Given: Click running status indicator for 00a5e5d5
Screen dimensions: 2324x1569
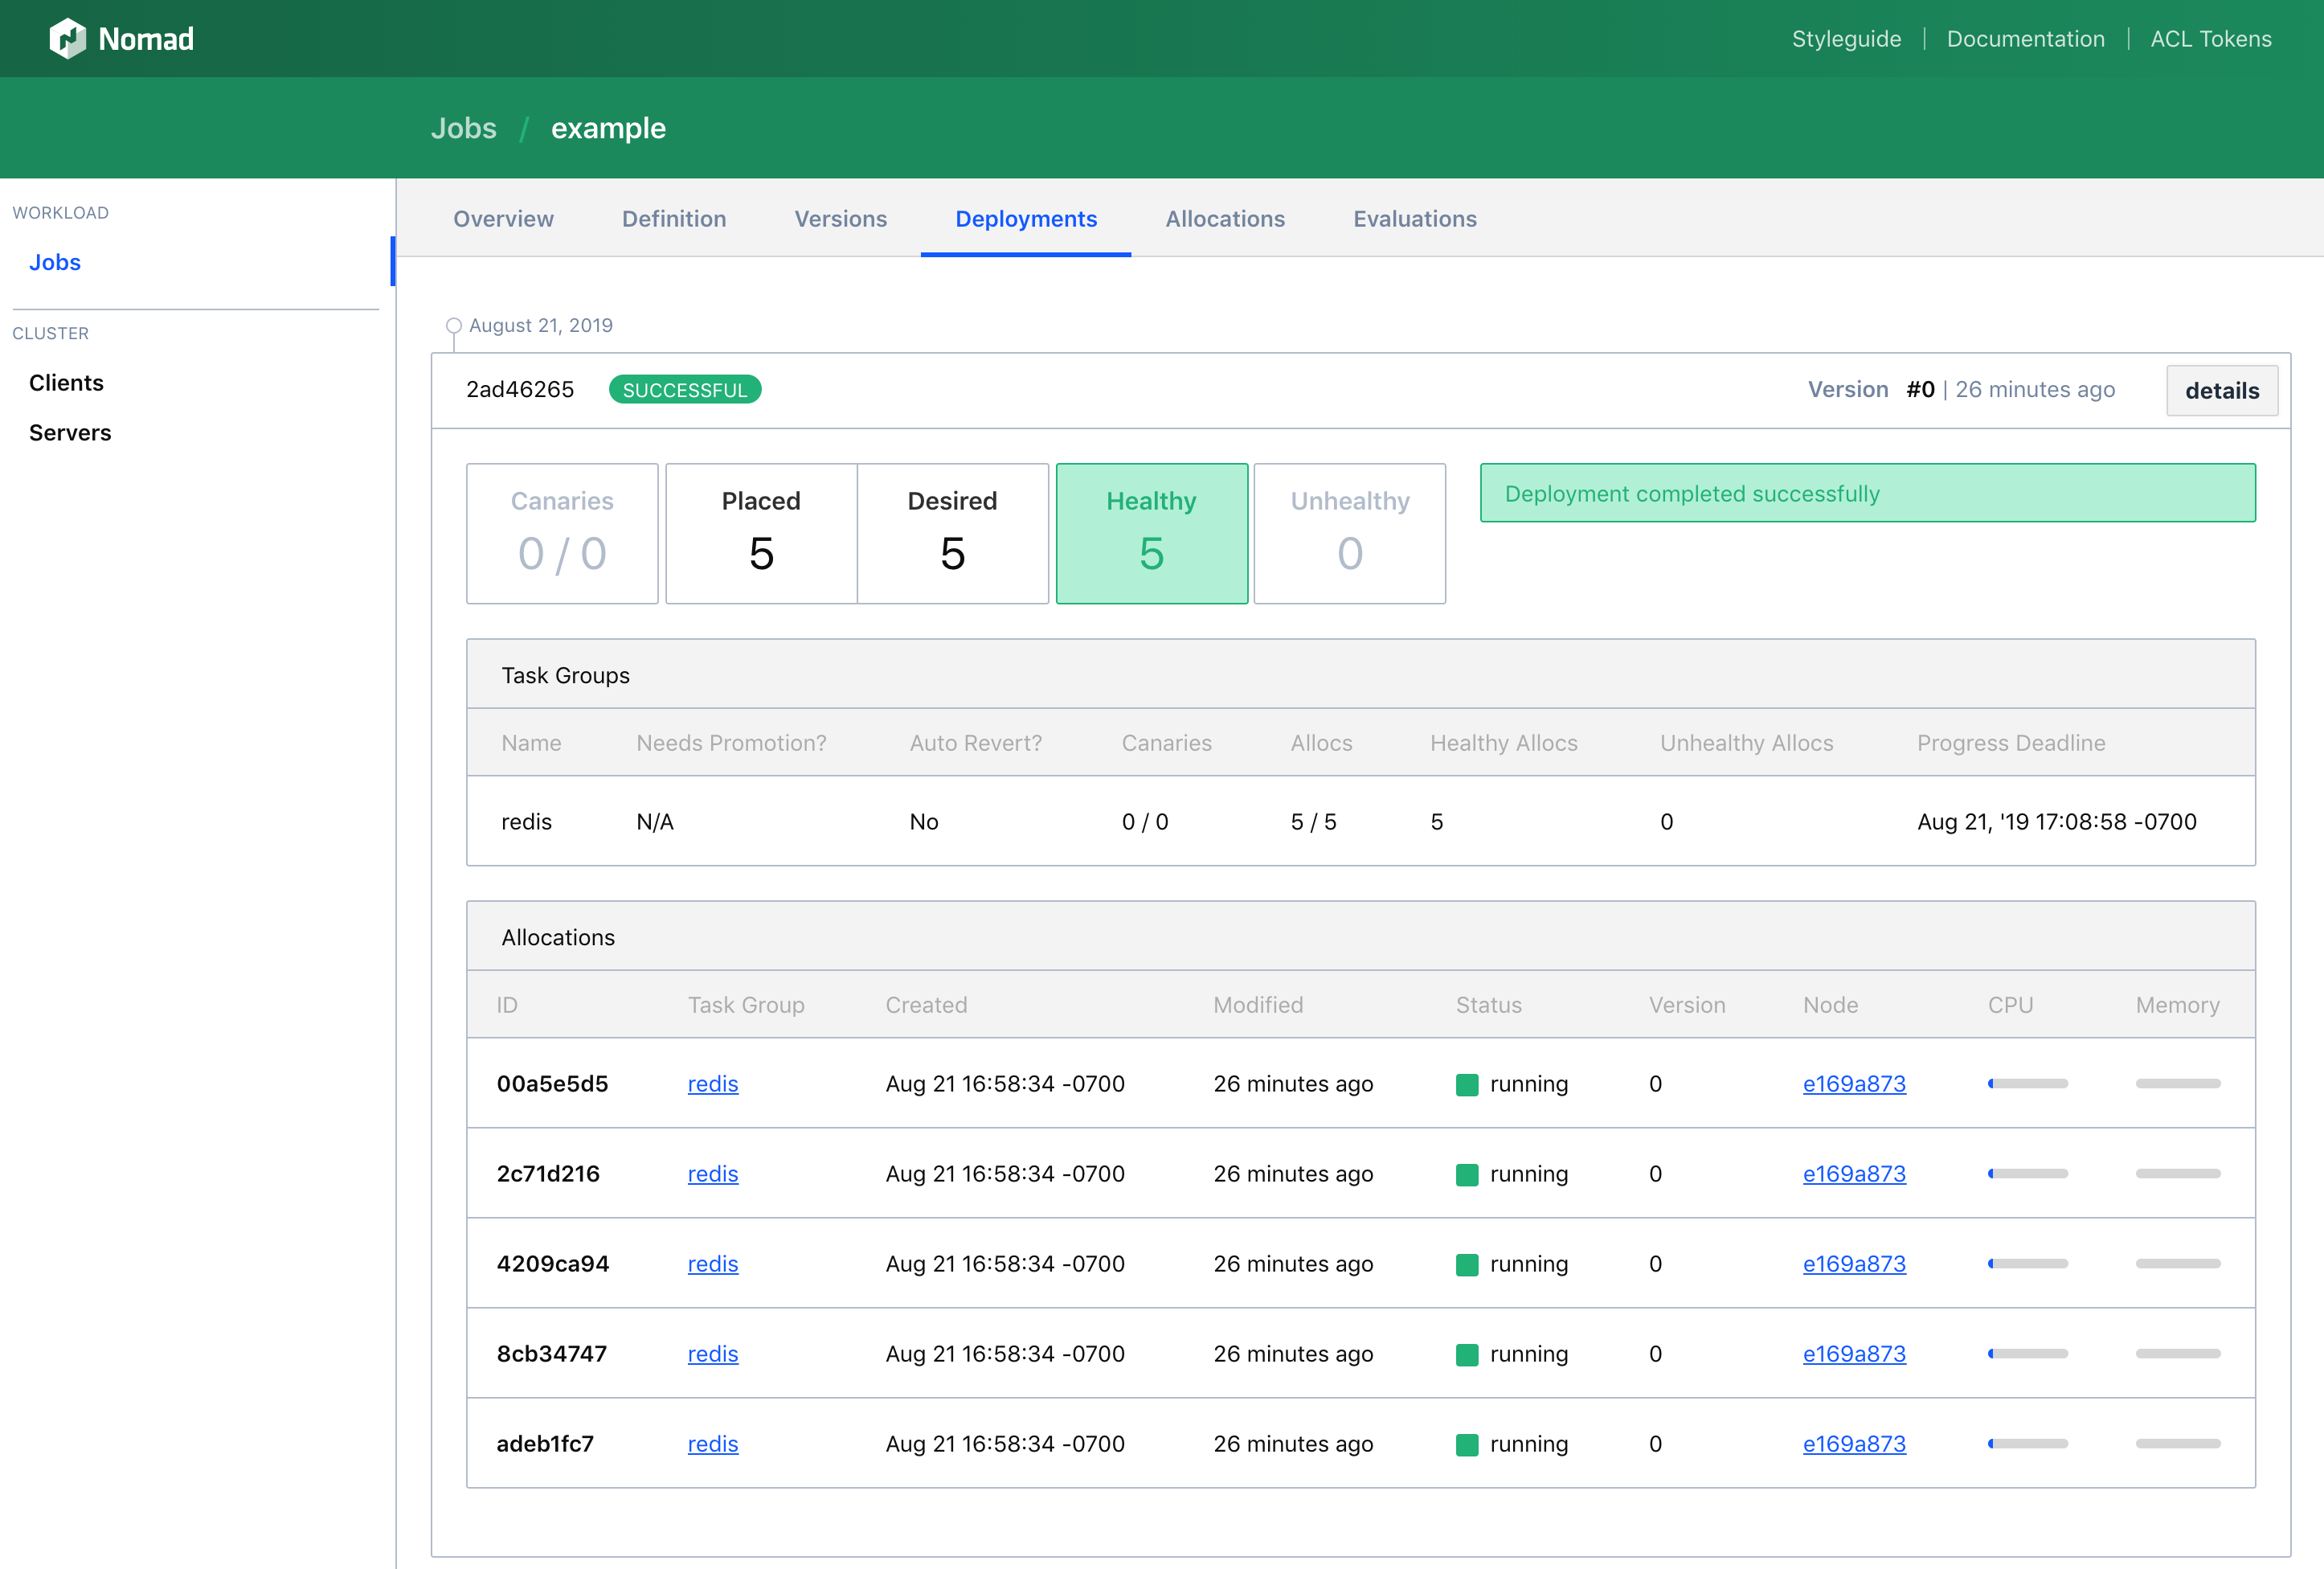Looking at the screenshot, I should coord(1467,1084).
